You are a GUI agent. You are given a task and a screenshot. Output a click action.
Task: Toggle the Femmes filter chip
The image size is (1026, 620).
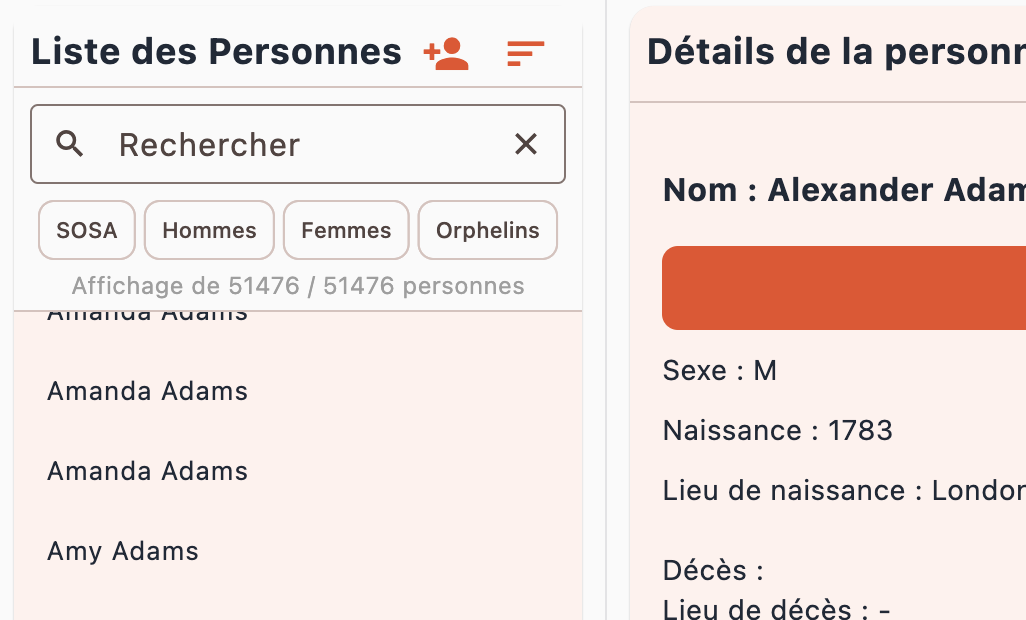(x=346, y=230)
